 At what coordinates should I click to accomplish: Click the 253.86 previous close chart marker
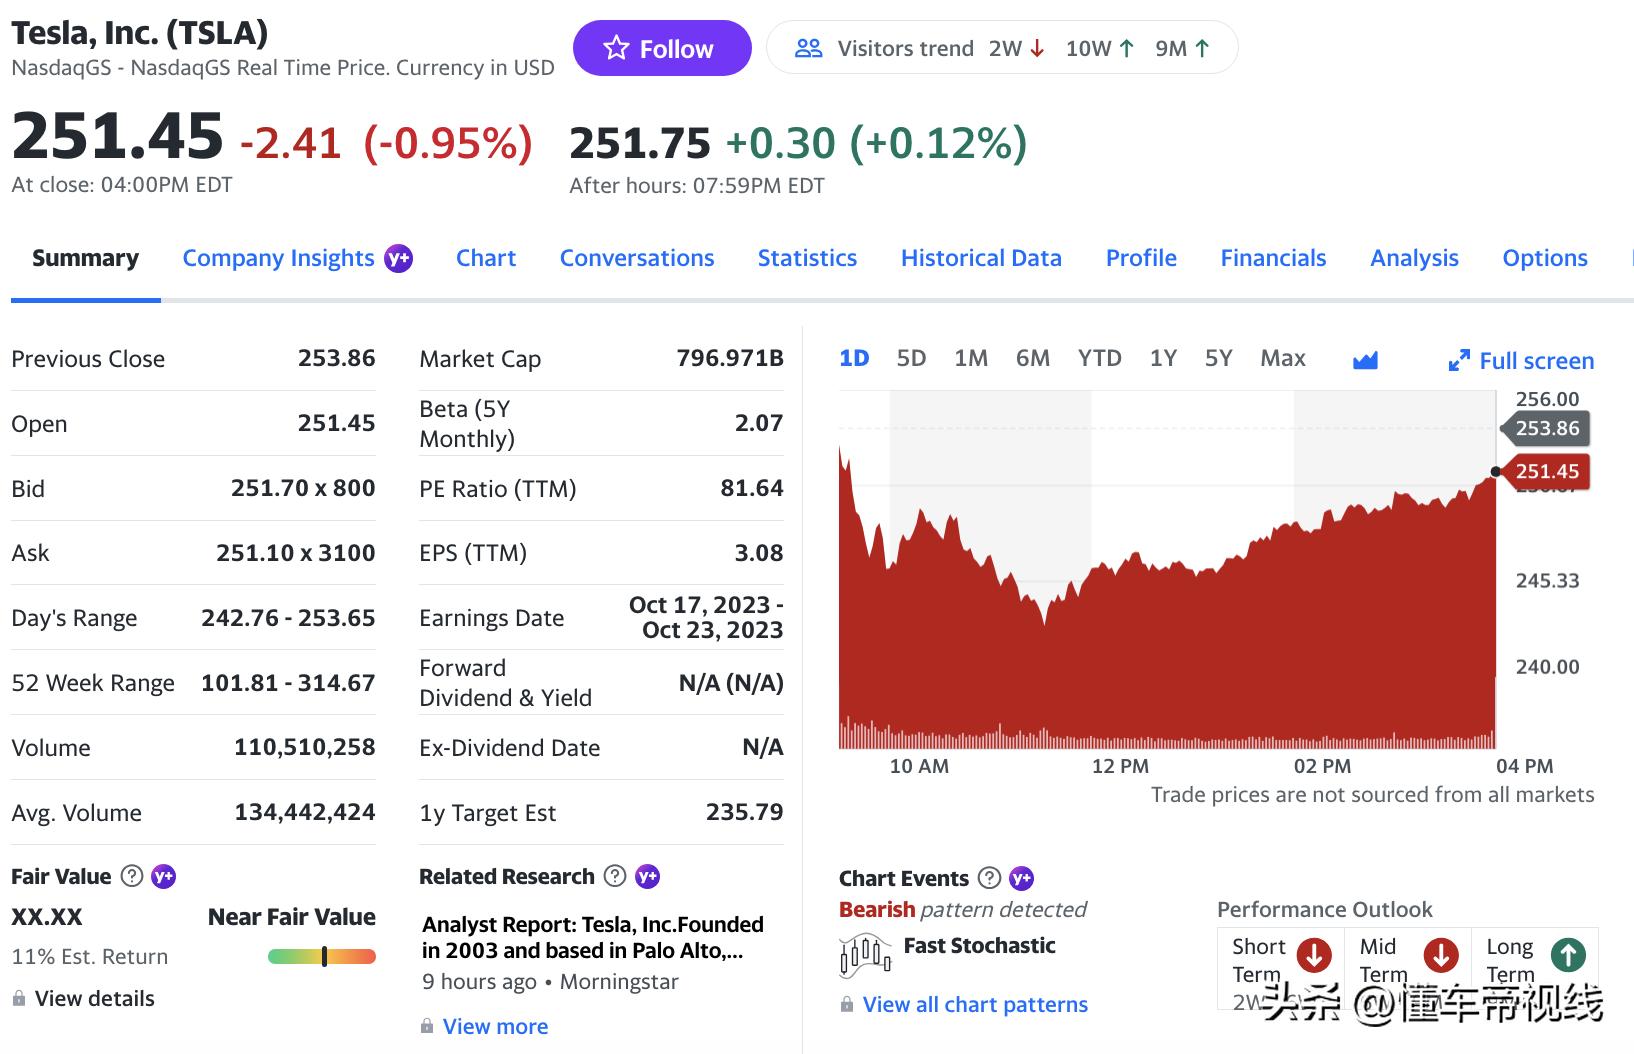1545,428
